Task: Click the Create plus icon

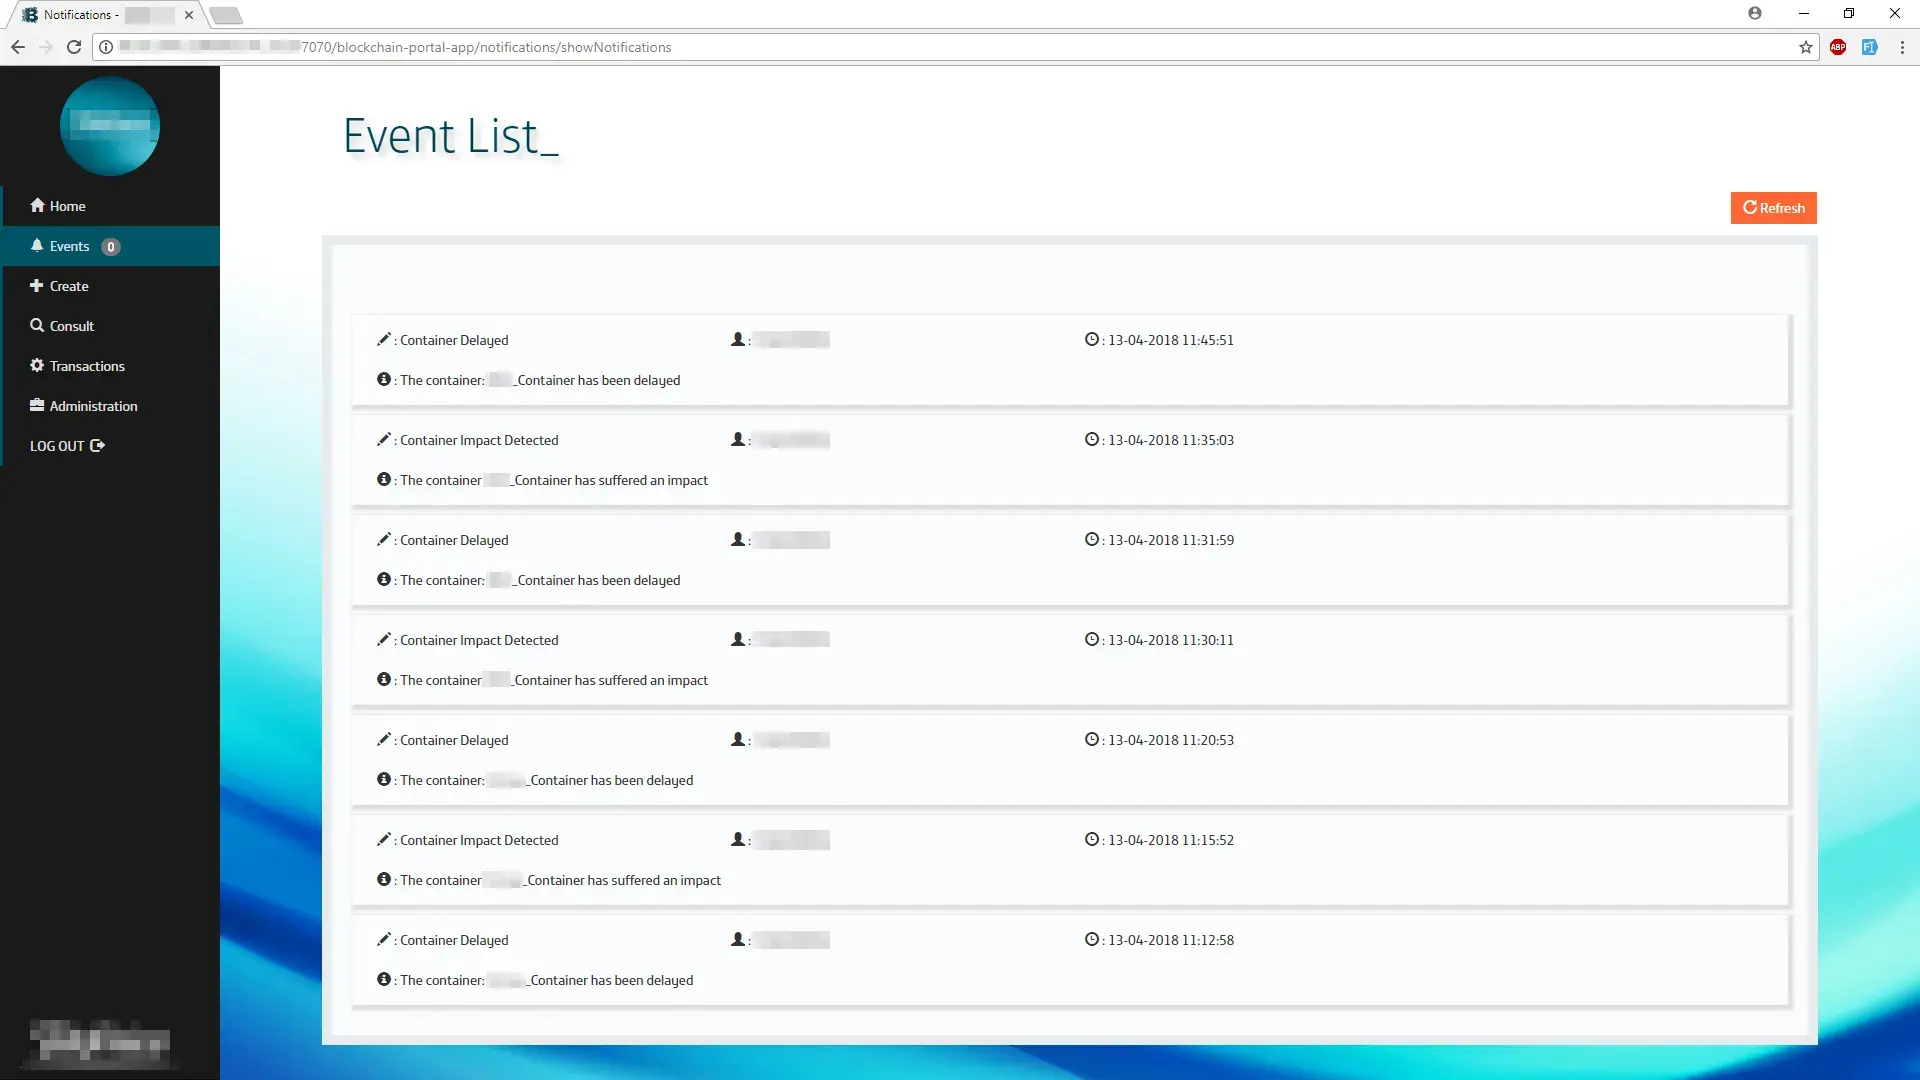Action: [x=37, y=285]
